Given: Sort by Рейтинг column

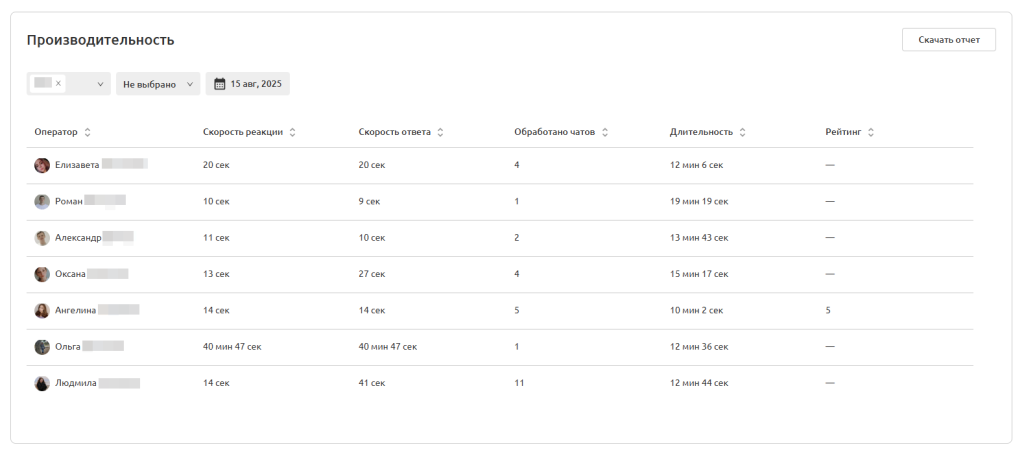Looking at the screenshot, I should (871, 132).
